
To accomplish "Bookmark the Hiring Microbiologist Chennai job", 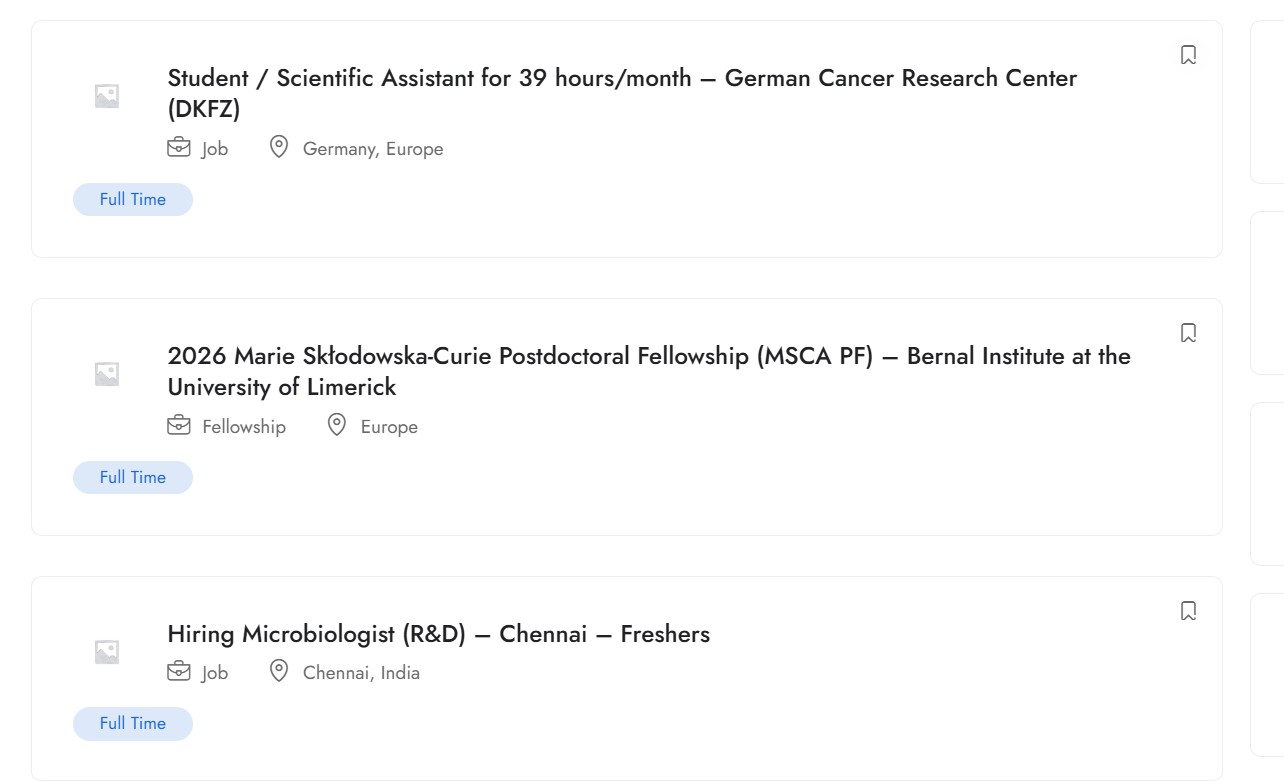I will click(x=1188, y=611).
